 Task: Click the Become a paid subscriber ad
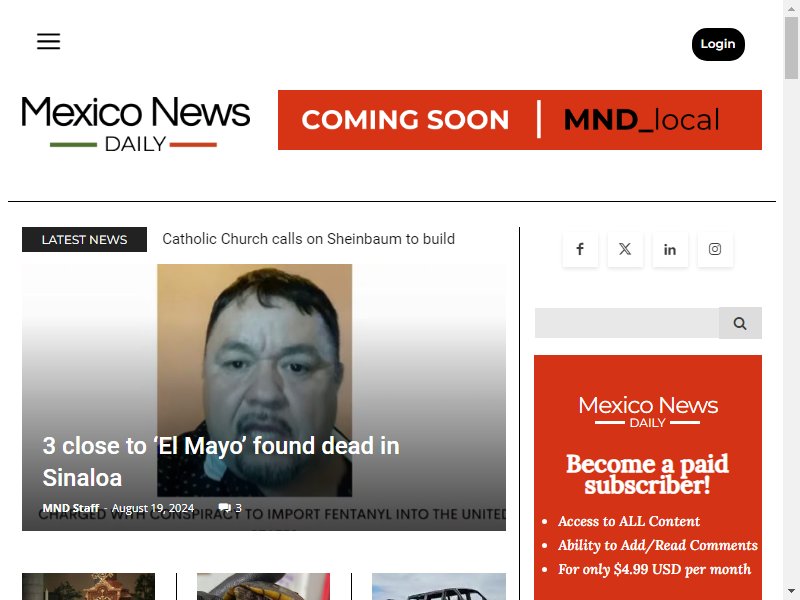click(x=648, y=478)
